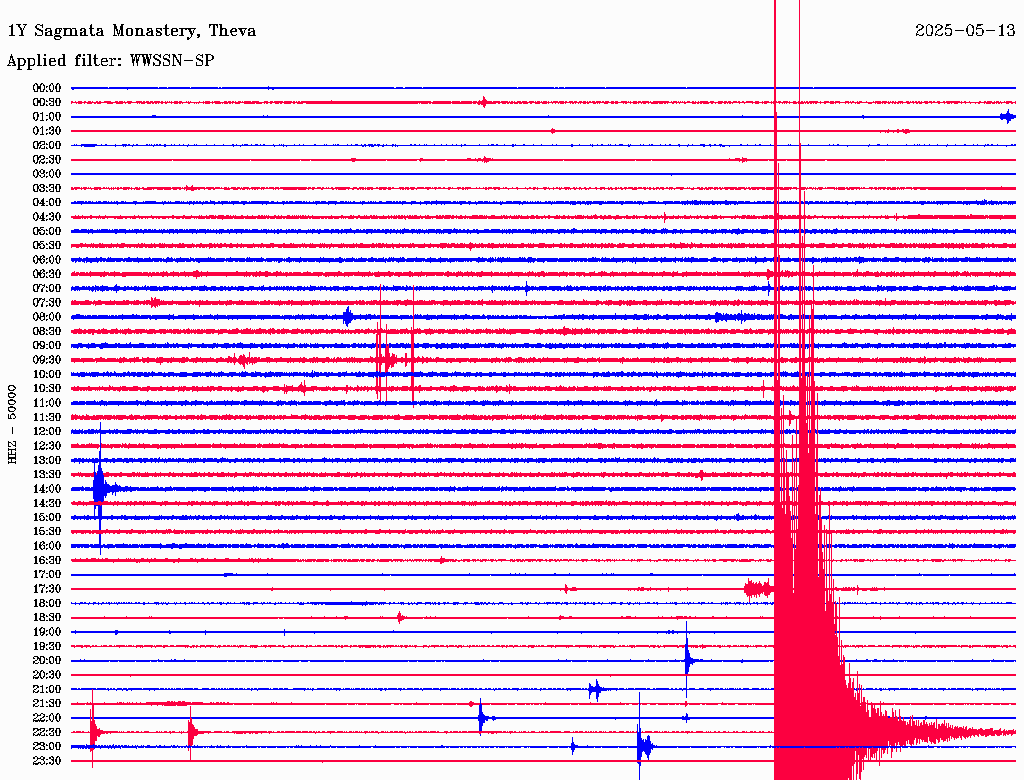Click the blue event burst on 08:00 trace
1024x780 pixels.
click(x=348, y=317)
